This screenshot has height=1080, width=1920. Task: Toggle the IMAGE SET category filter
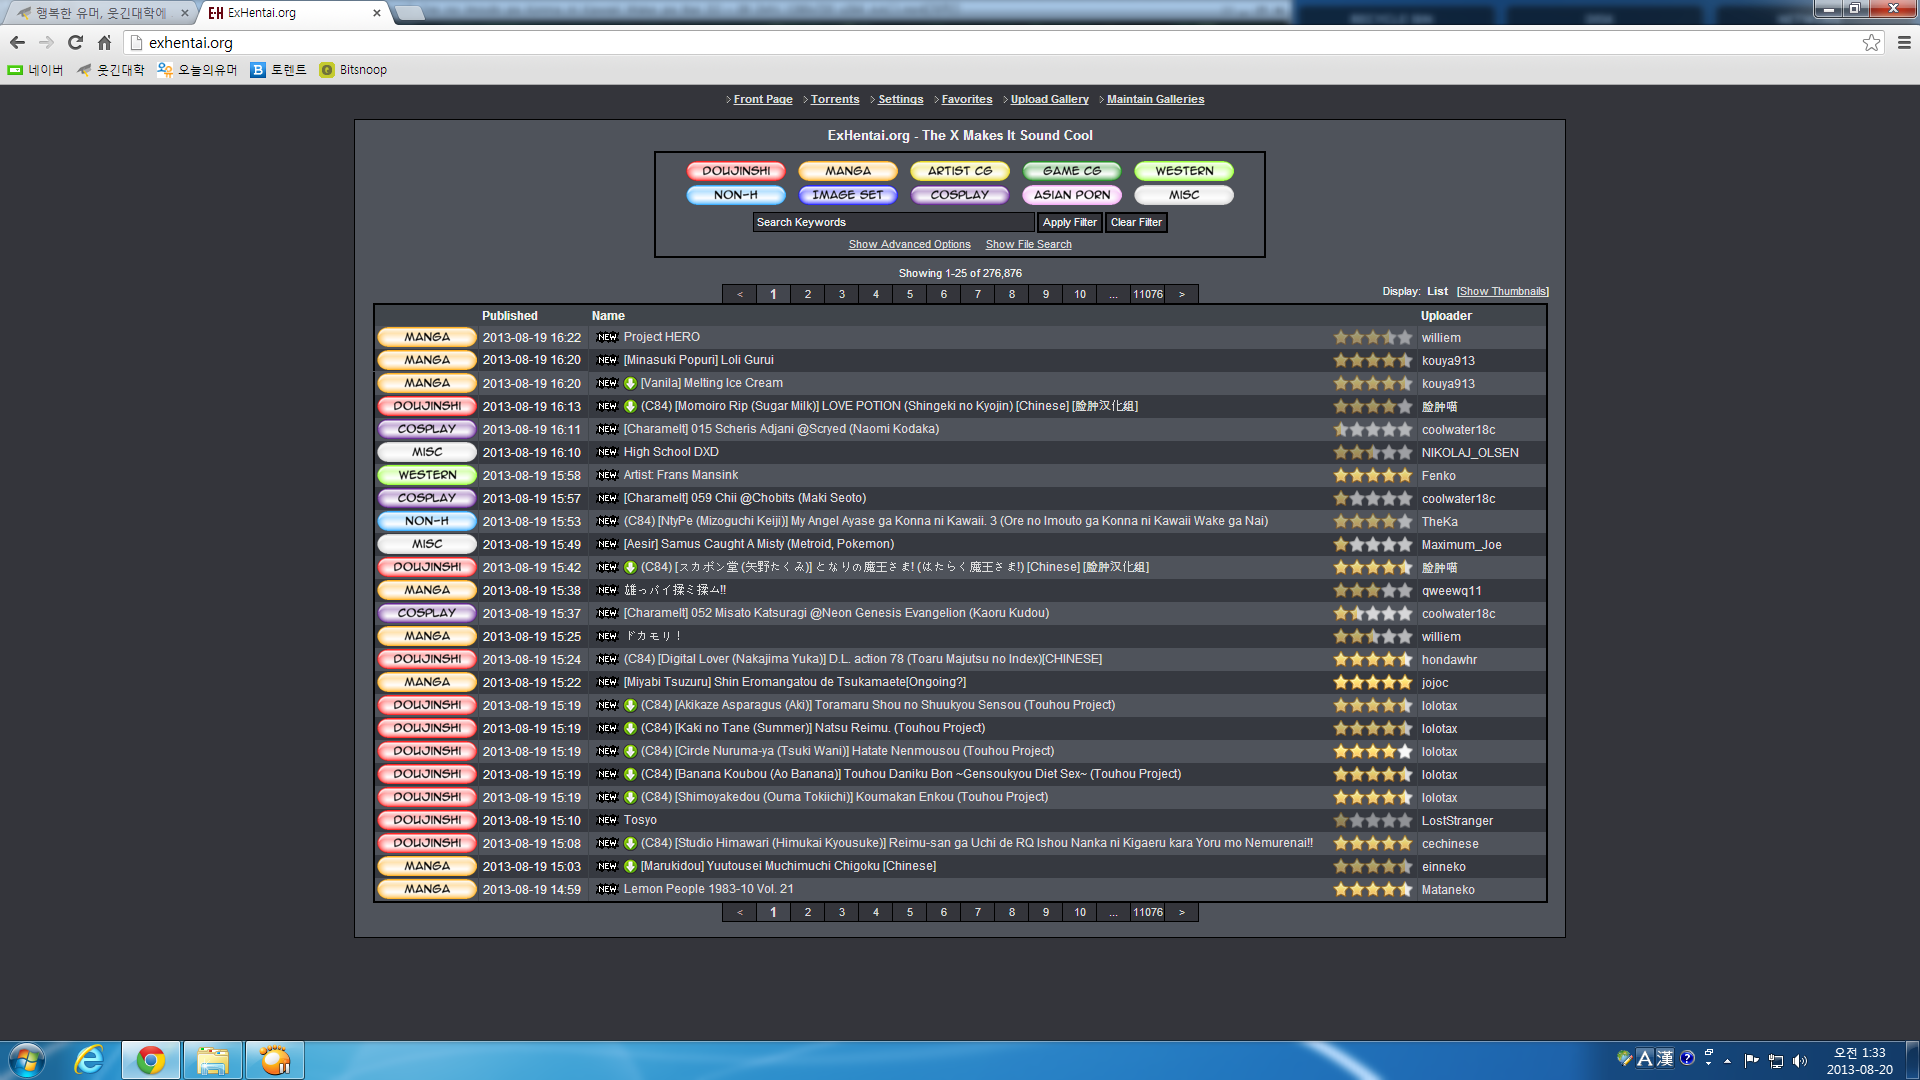pos(848,195)
